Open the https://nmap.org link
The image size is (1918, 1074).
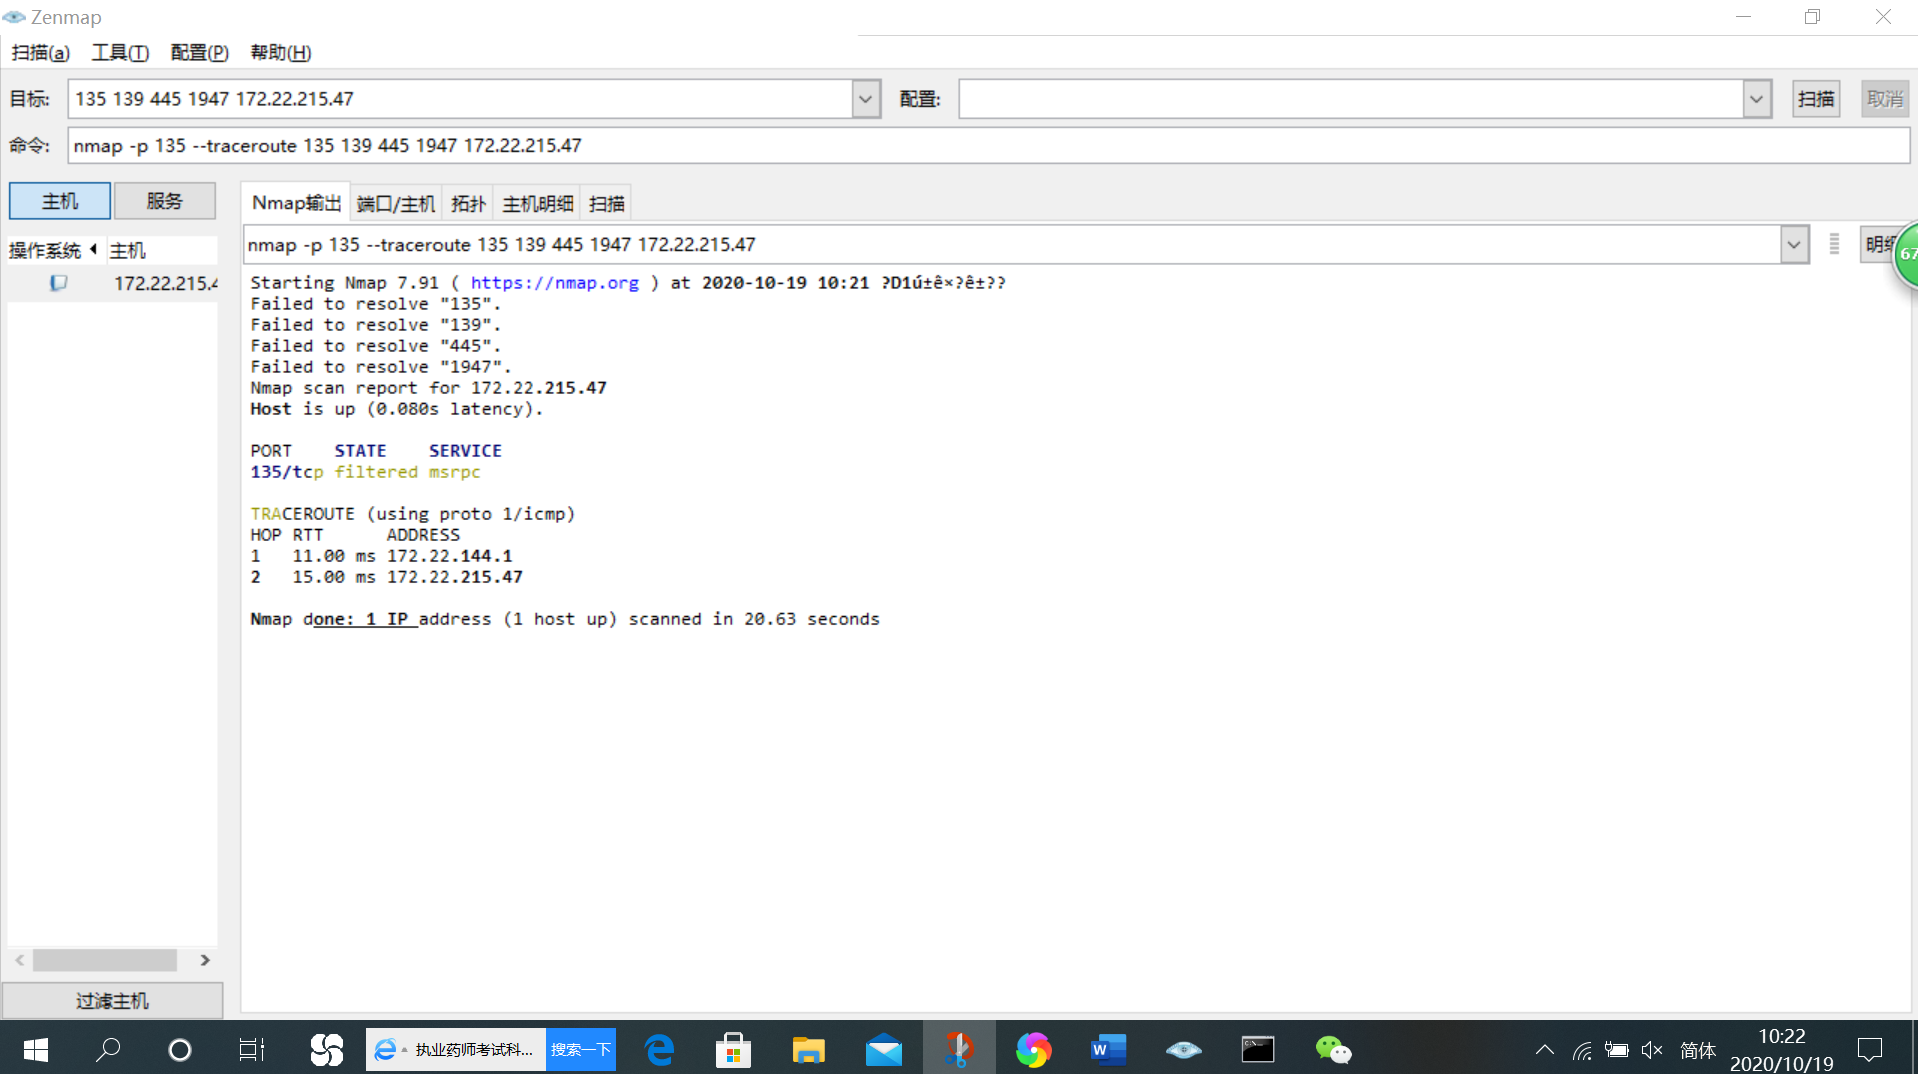click(x=555, y=283)
